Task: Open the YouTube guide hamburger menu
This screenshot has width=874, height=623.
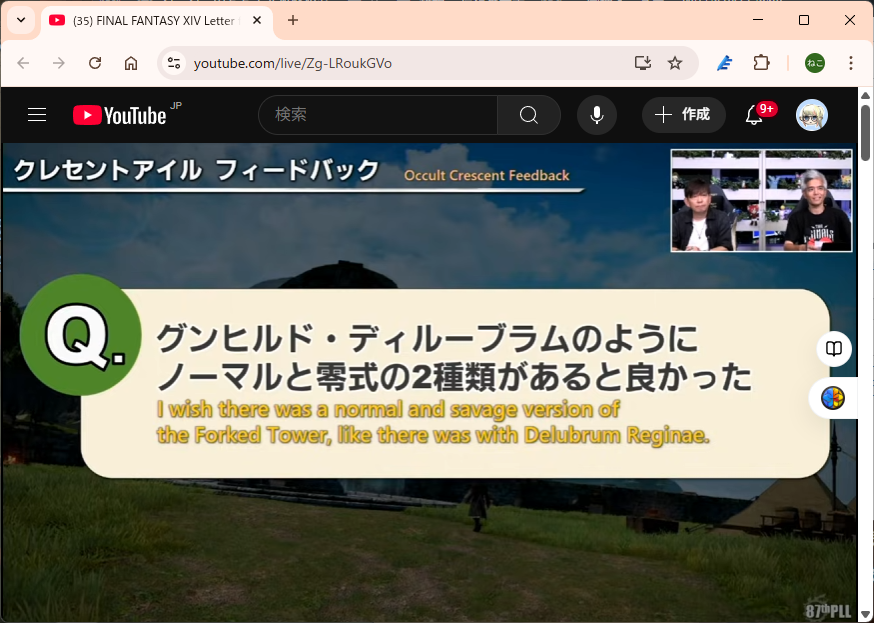Action: [x=37, y=115]
